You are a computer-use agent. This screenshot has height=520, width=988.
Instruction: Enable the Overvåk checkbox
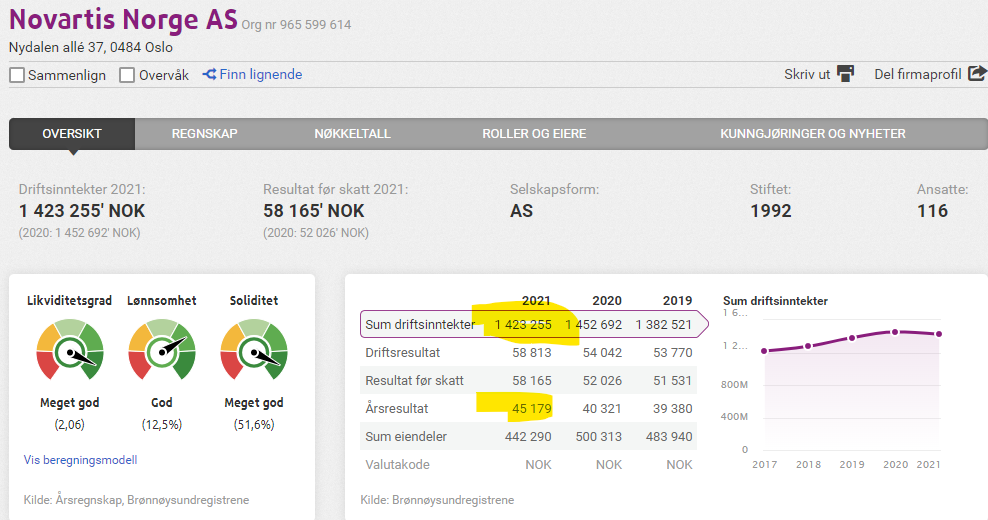[x=127, y=75]
